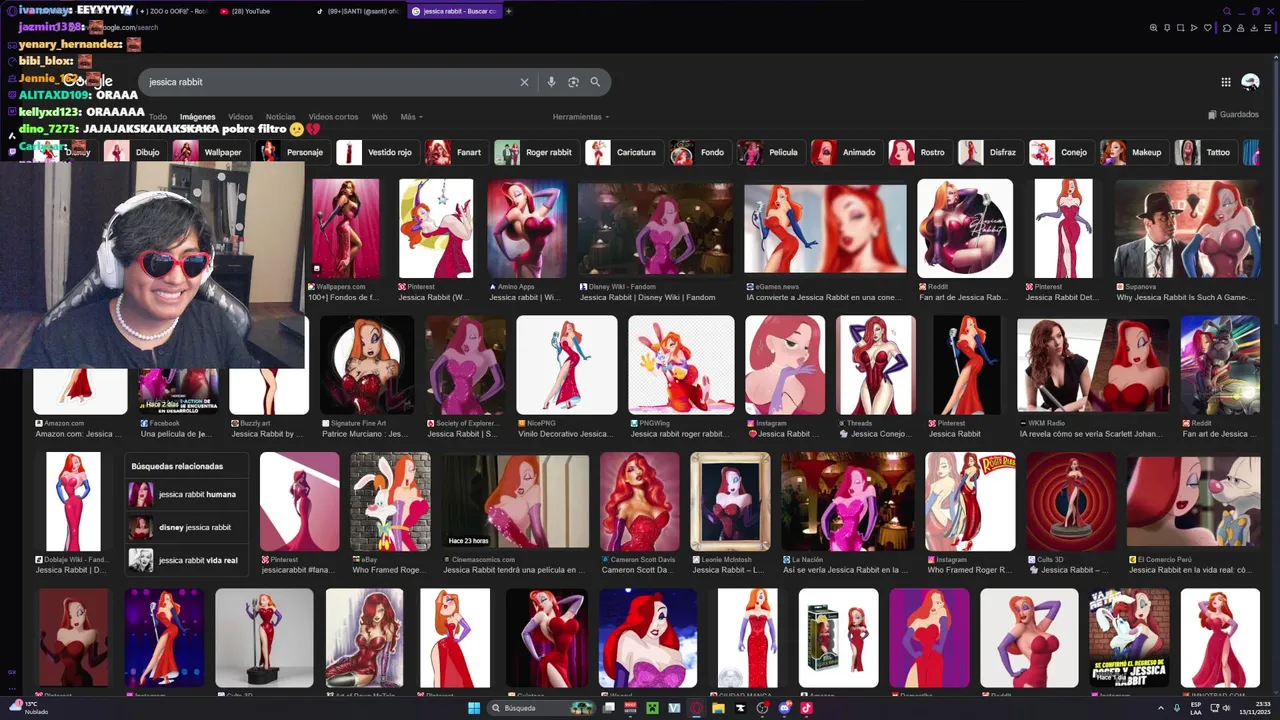Open TikTok from the taskbar
This screenshot has height=720, width=1280.
pos(806,708)
